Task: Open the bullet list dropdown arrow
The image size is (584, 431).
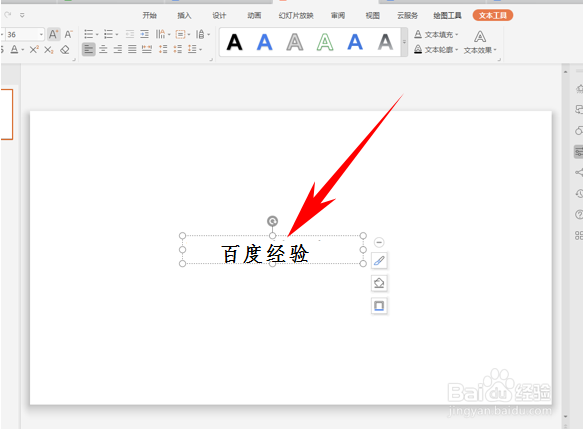Action: click(97, 35)
